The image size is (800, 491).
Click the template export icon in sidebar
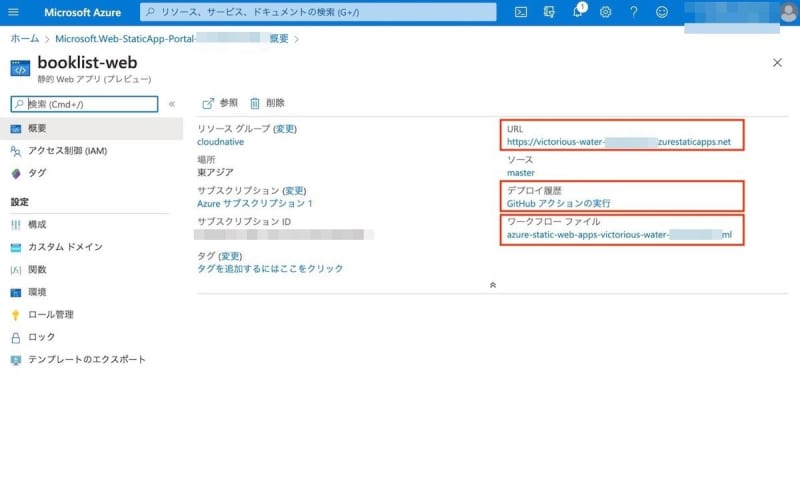pyautogui.click(x=16, y=360)
